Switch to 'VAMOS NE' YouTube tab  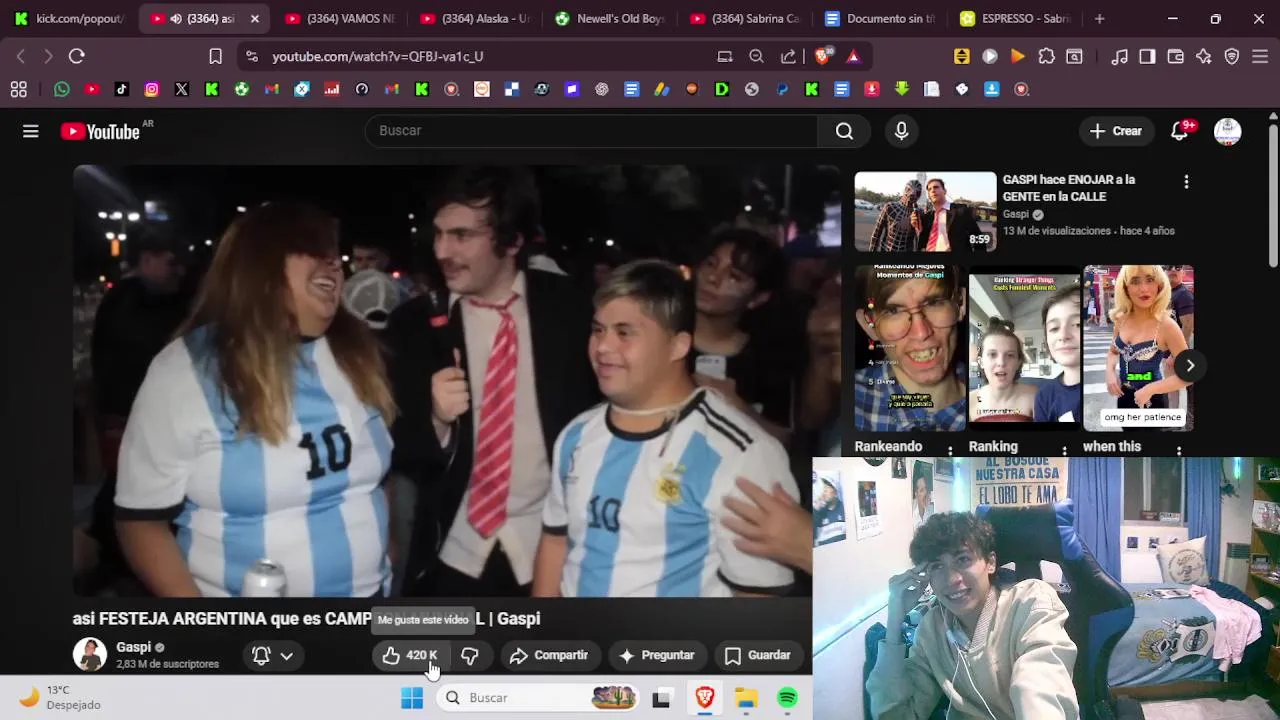(340, 18)
